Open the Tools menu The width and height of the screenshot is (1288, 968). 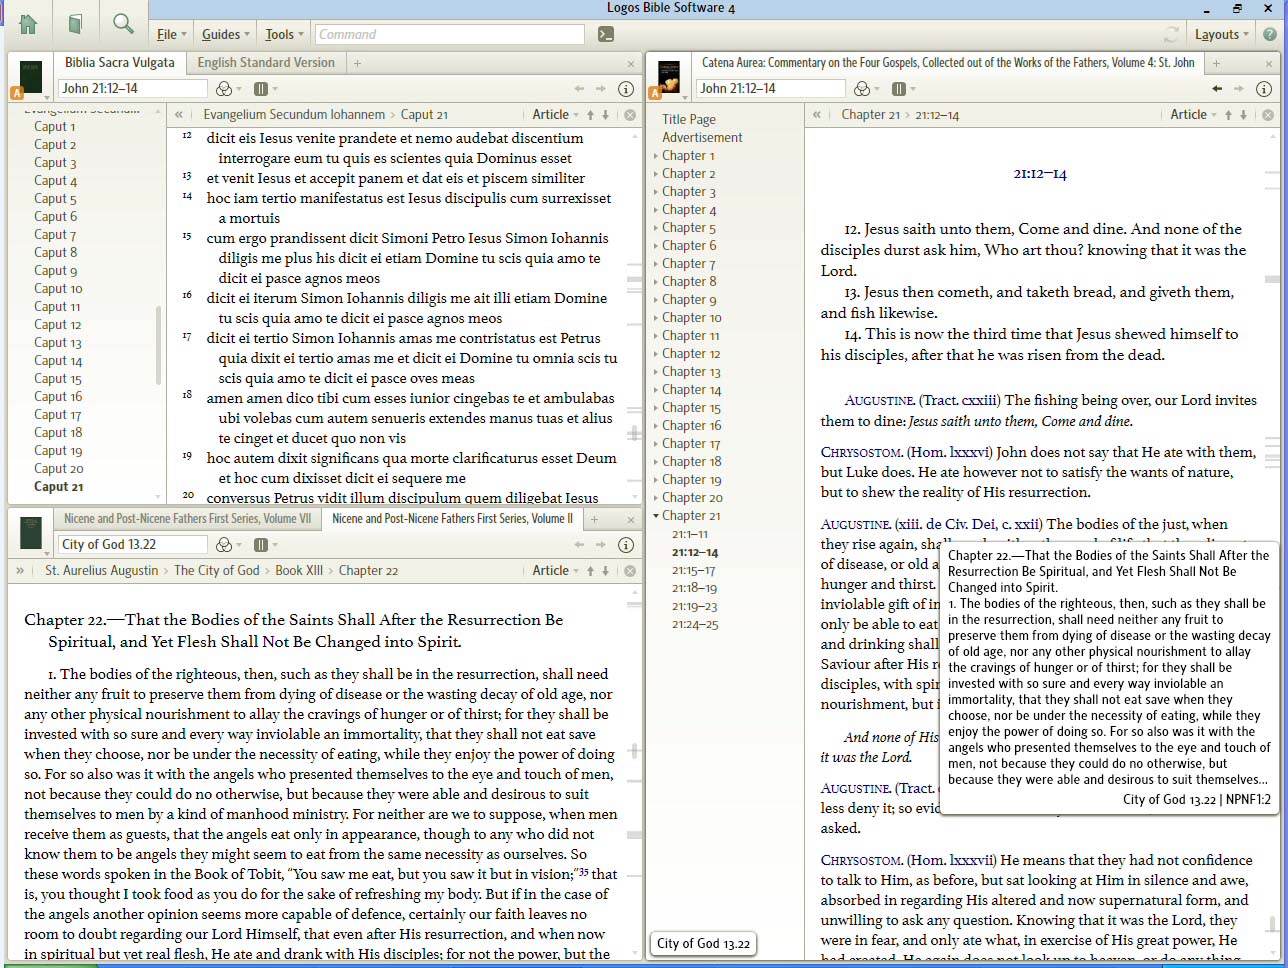coord(285,34)
